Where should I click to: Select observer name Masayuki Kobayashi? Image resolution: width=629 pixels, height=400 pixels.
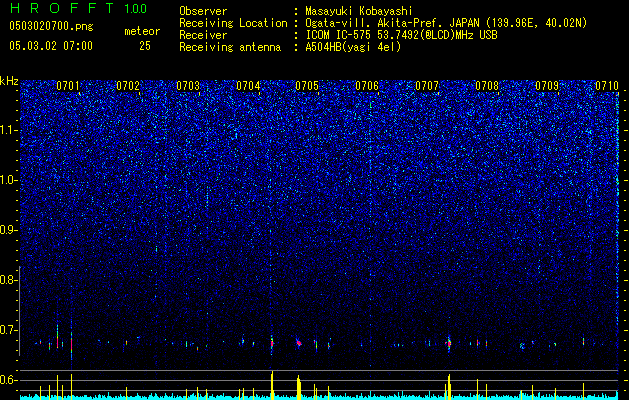pos(359,11)
